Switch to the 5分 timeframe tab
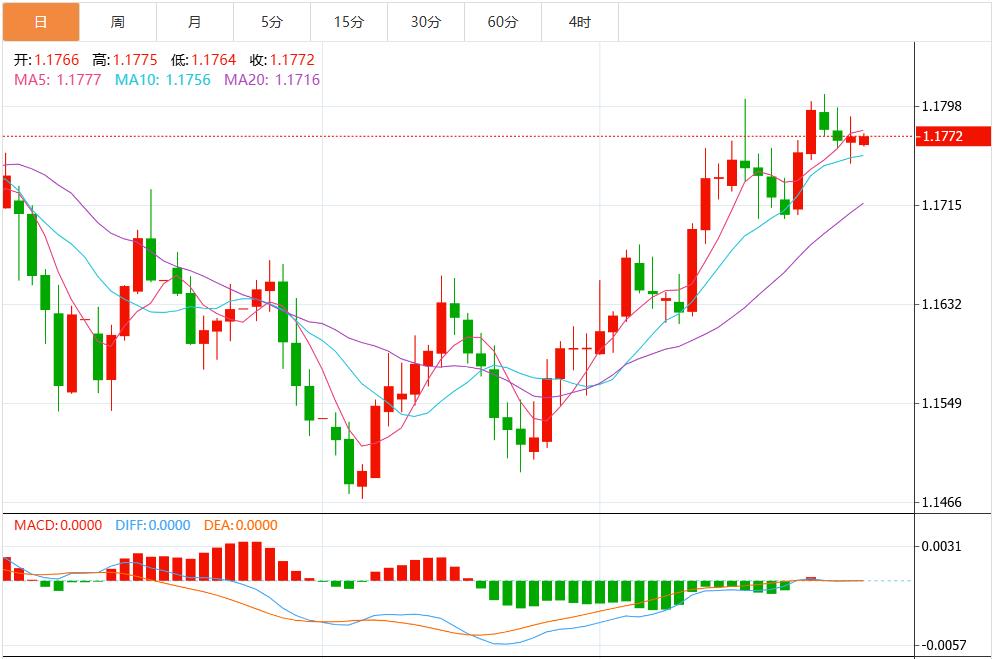The height and width of the screenshot is (659, 996). coord(272,21)
